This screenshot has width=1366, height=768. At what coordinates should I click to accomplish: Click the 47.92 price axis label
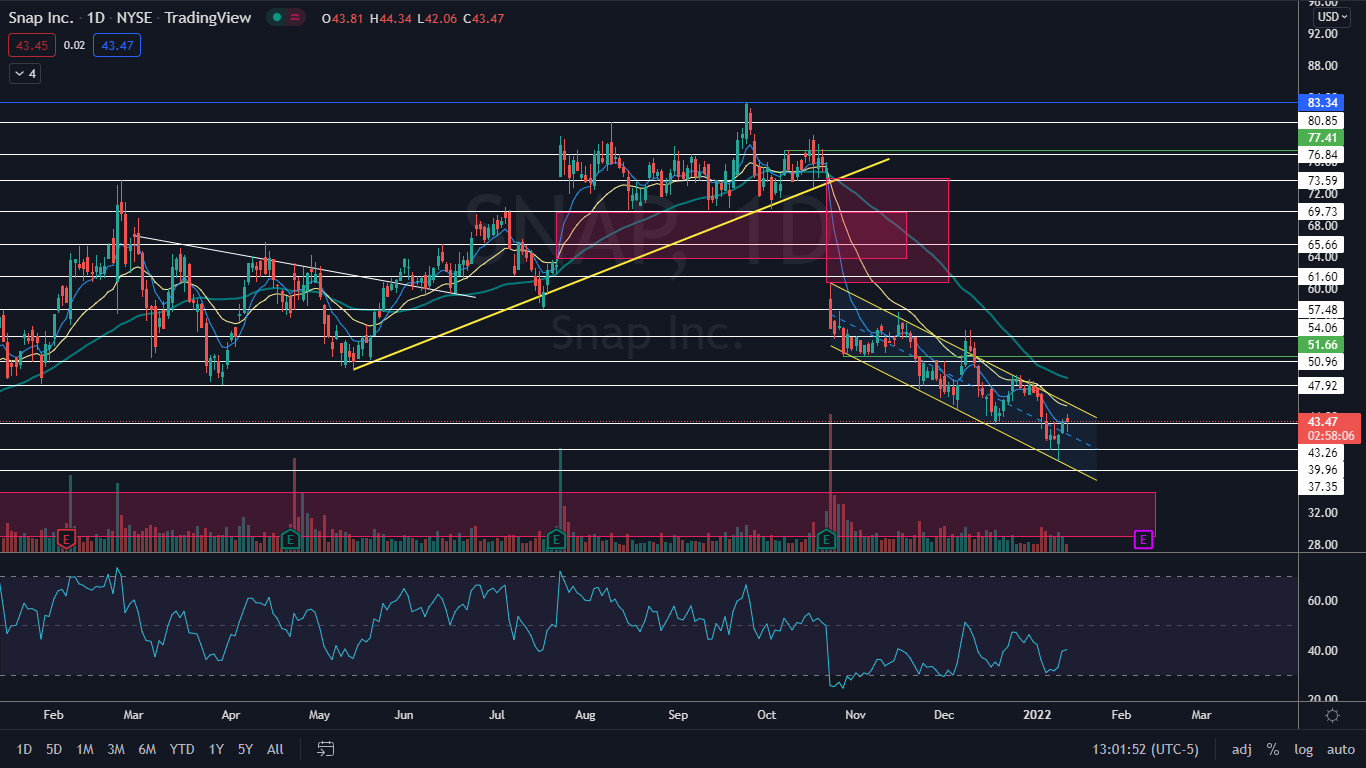click(x=1322, y=386)
